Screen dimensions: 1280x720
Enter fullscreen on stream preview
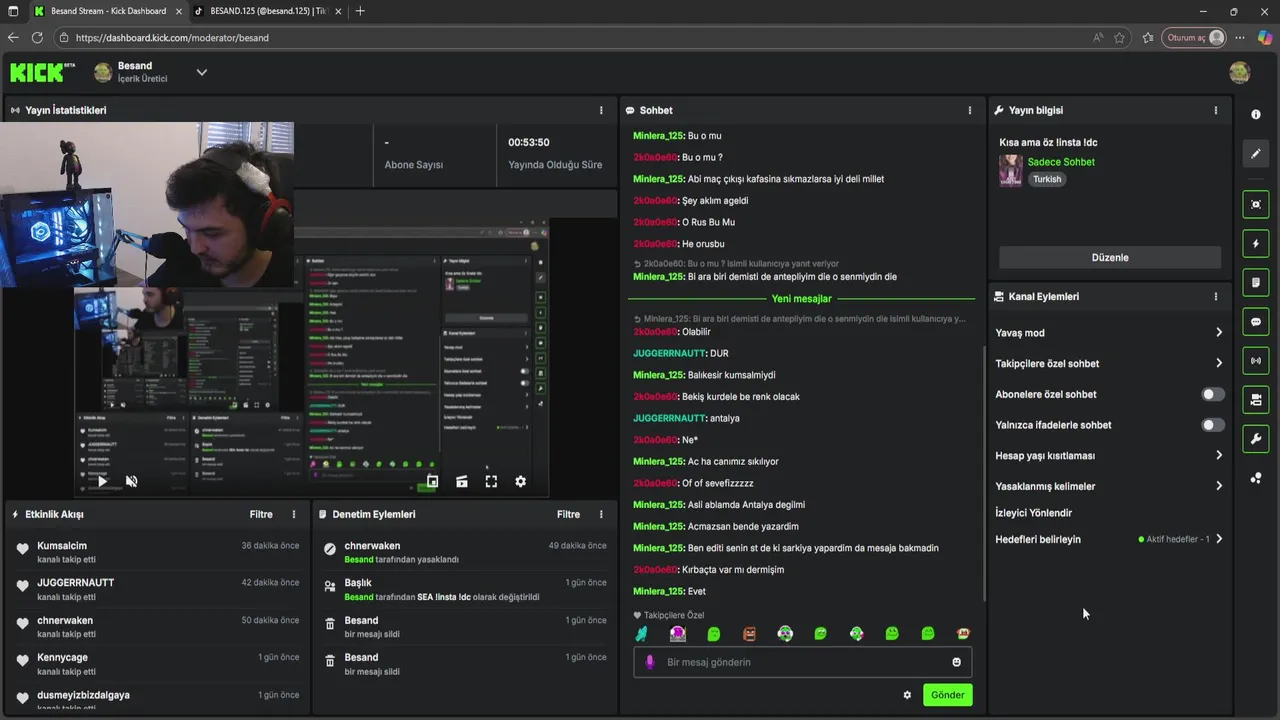(x=491, y=481)
